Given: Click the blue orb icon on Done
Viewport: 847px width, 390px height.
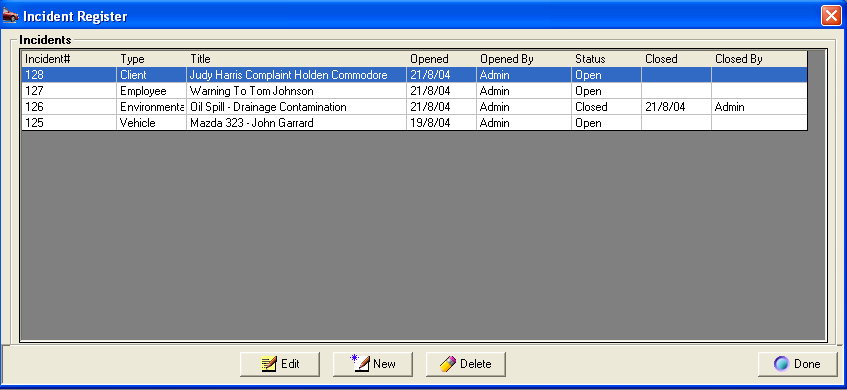Looking at the screenshot, I should 782,364.
